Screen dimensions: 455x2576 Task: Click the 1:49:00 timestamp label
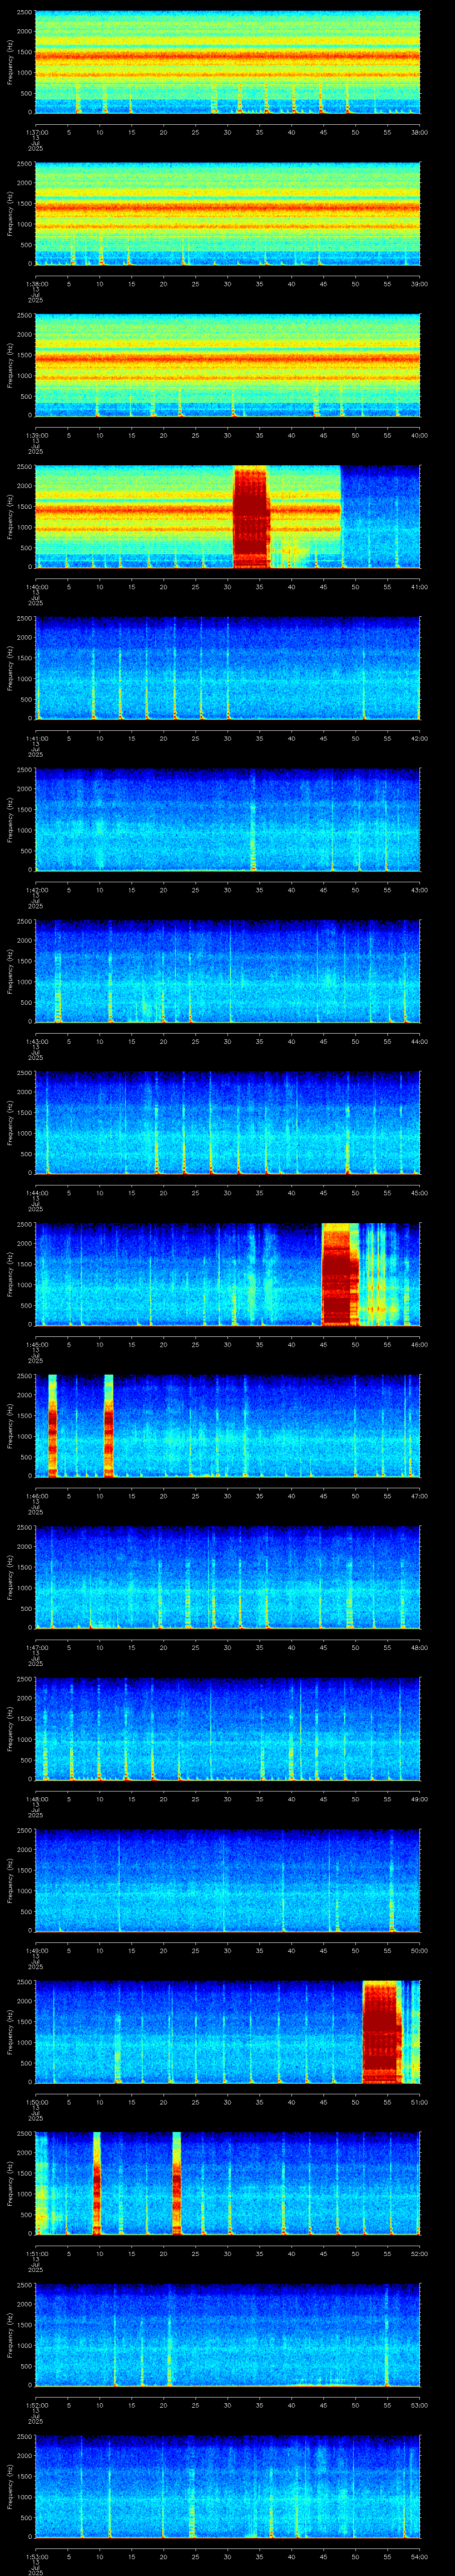[x=36, y=1950]
